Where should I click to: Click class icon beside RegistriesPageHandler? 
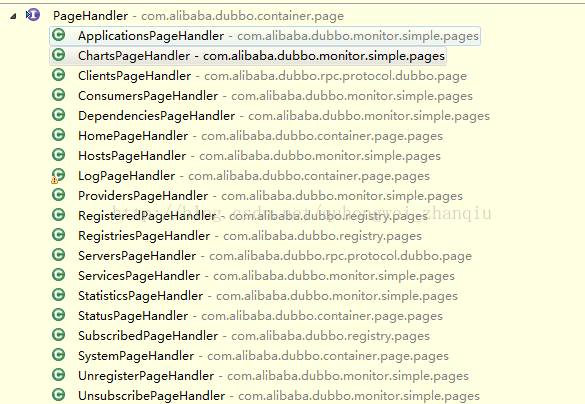click(59, 235)
